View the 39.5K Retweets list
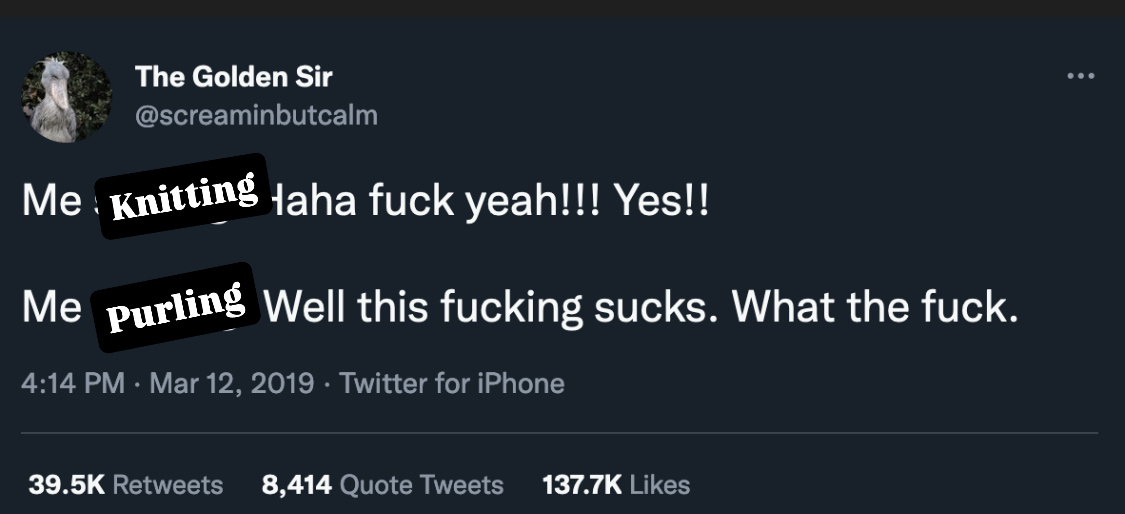 (125, 485)
